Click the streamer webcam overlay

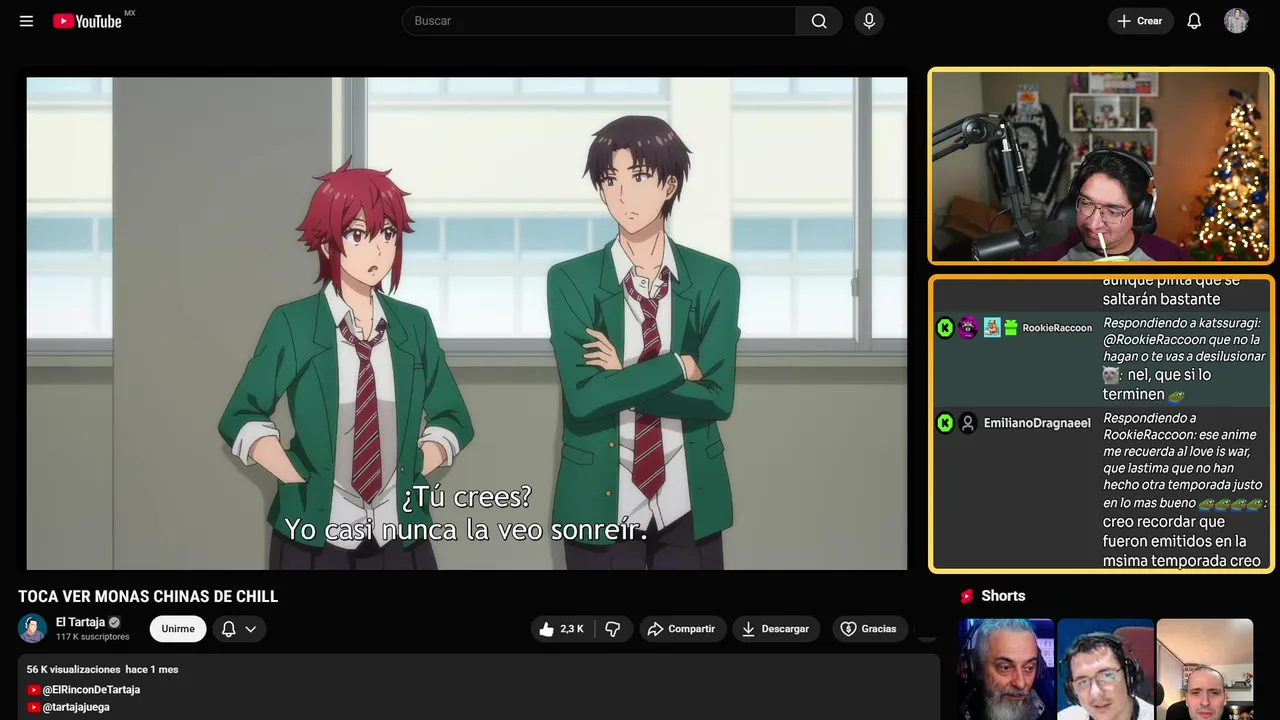1101,166
